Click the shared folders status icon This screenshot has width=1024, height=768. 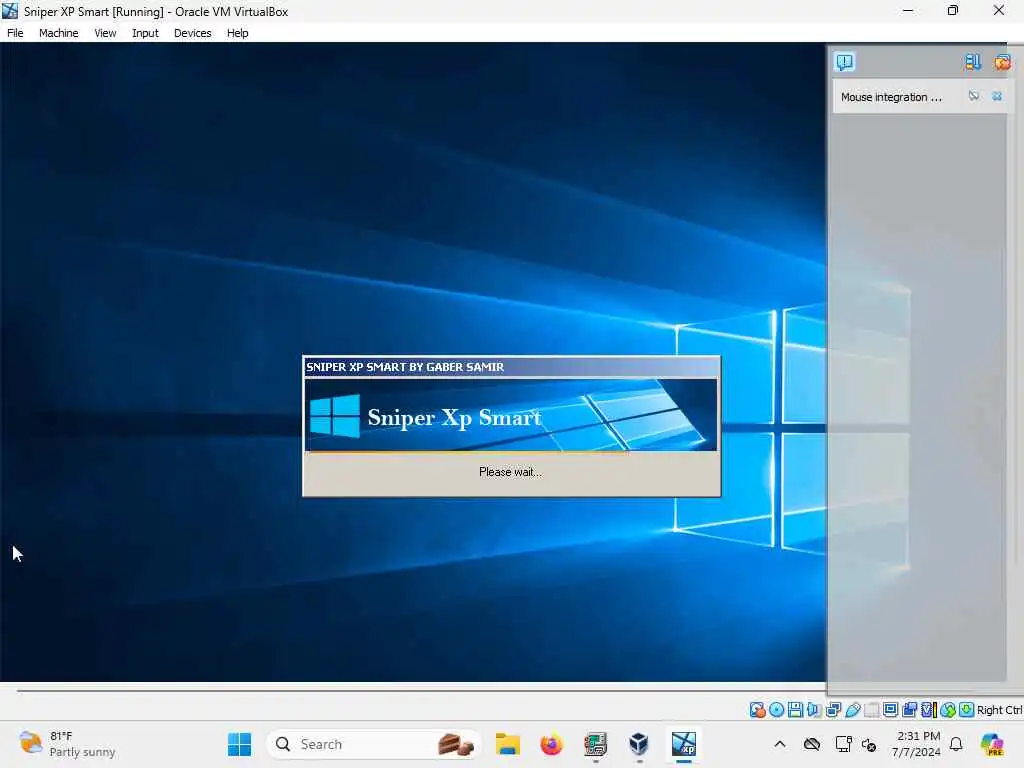(872, 710)
